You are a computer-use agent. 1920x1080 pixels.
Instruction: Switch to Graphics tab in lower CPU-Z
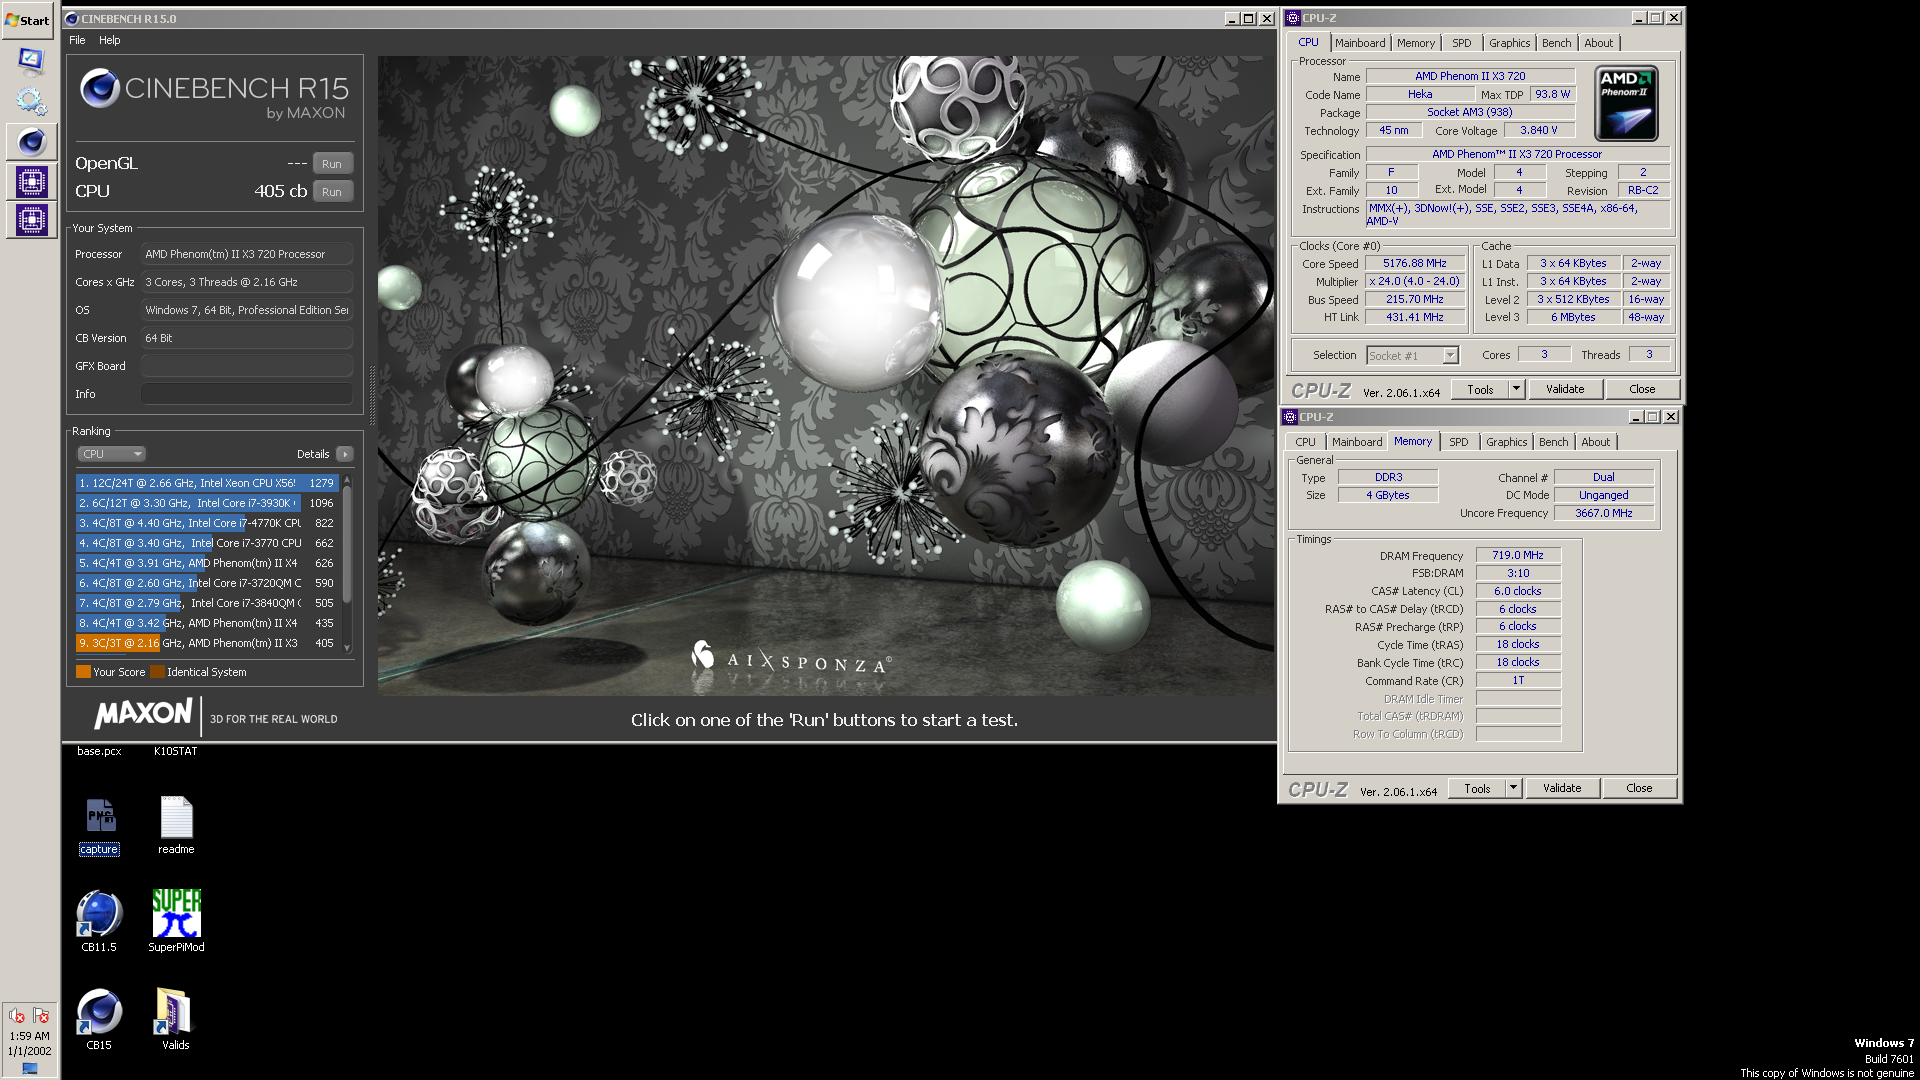point(1506,442)
